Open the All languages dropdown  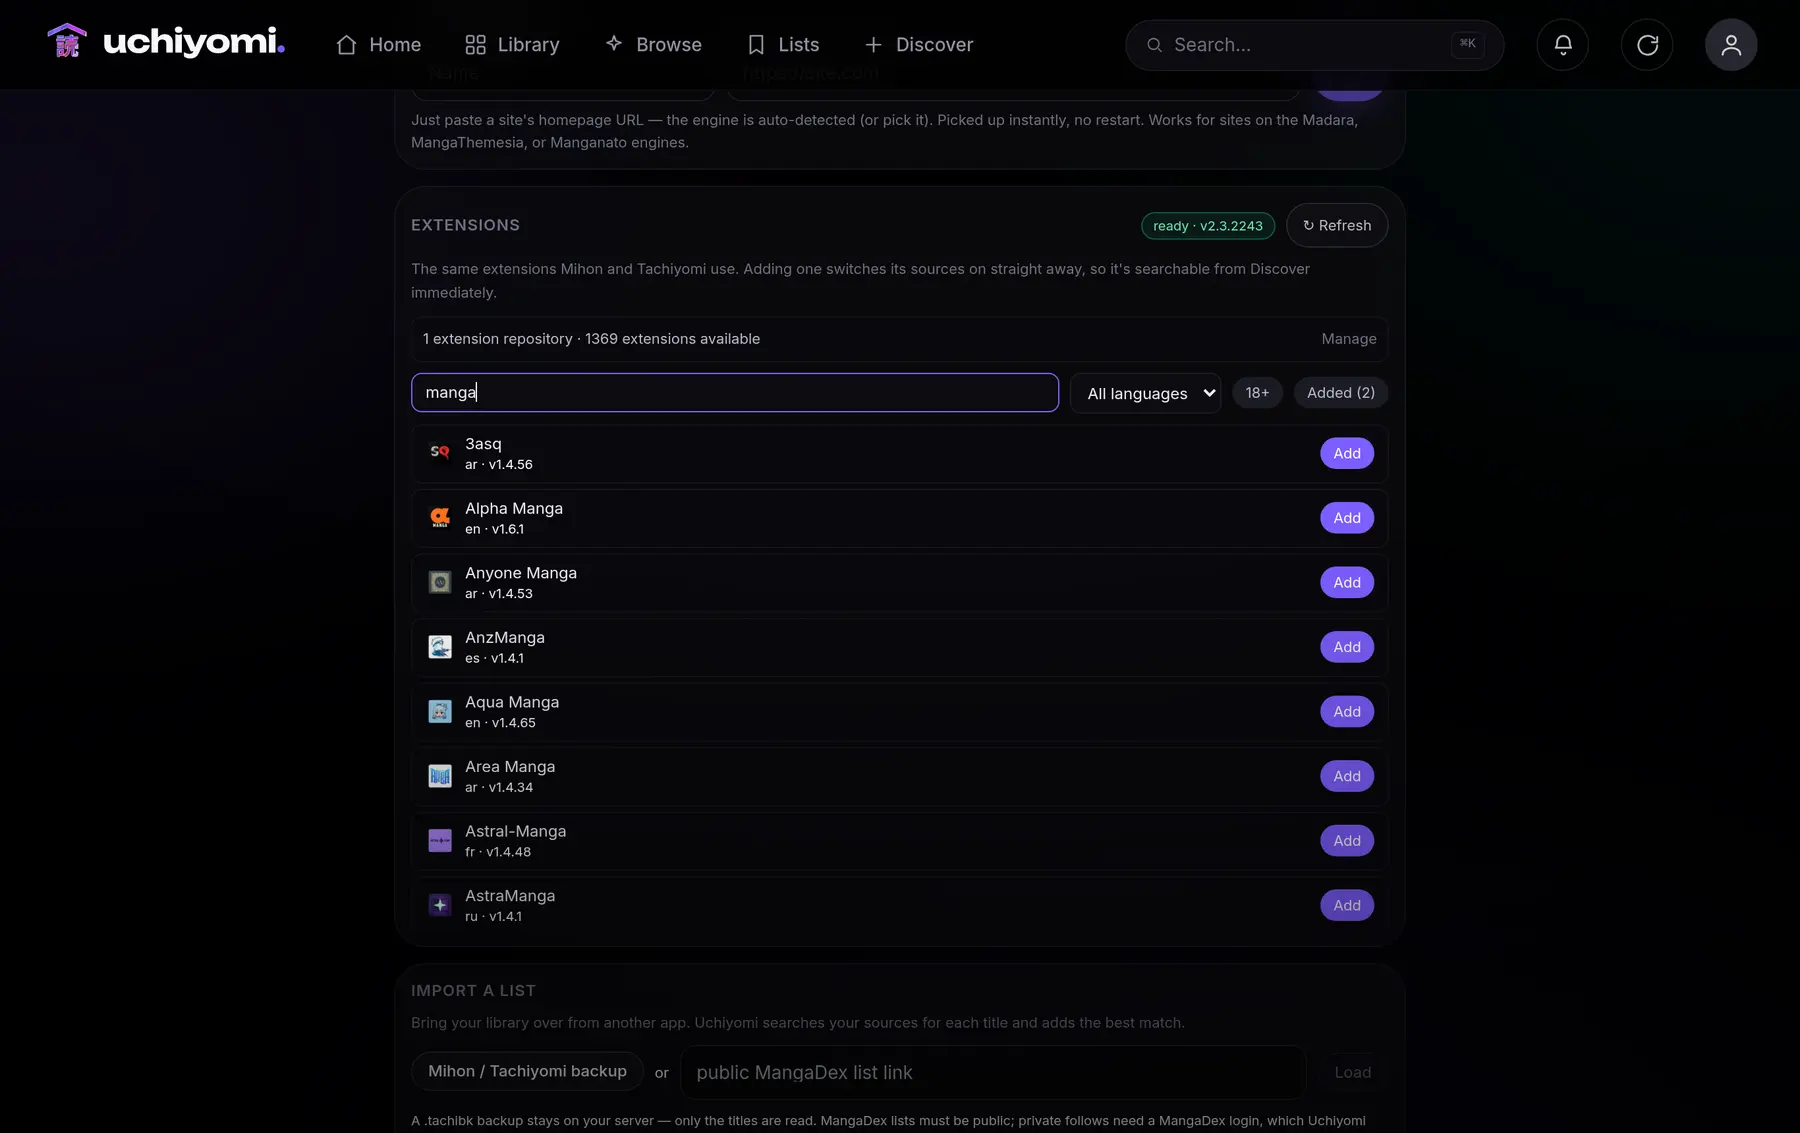1146,393
